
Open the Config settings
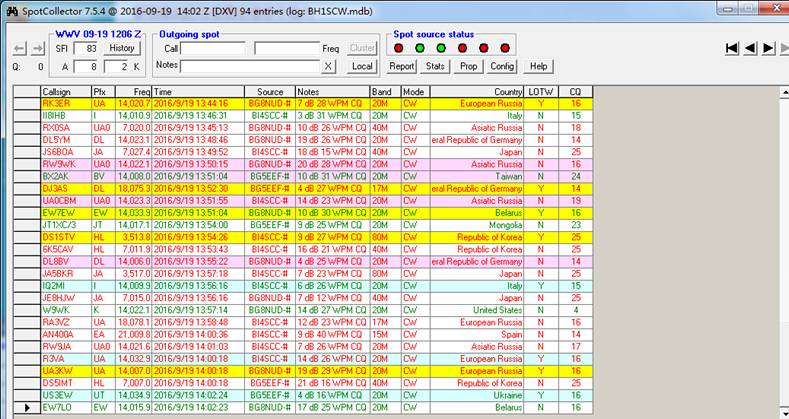pyautogui.click(x=502, y=66)
